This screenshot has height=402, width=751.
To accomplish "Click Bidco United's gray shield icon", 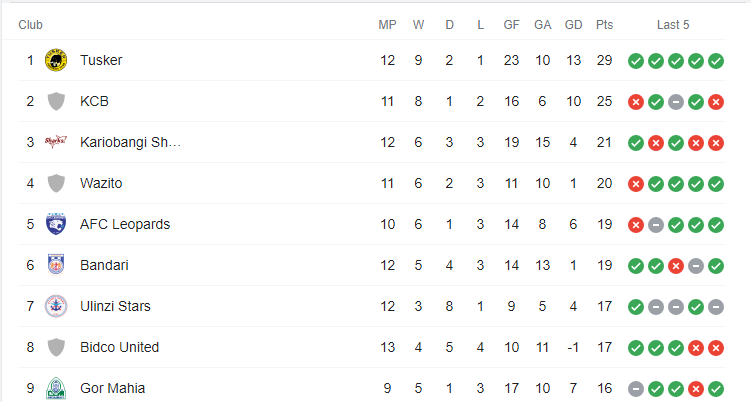I will coord(56,347).
